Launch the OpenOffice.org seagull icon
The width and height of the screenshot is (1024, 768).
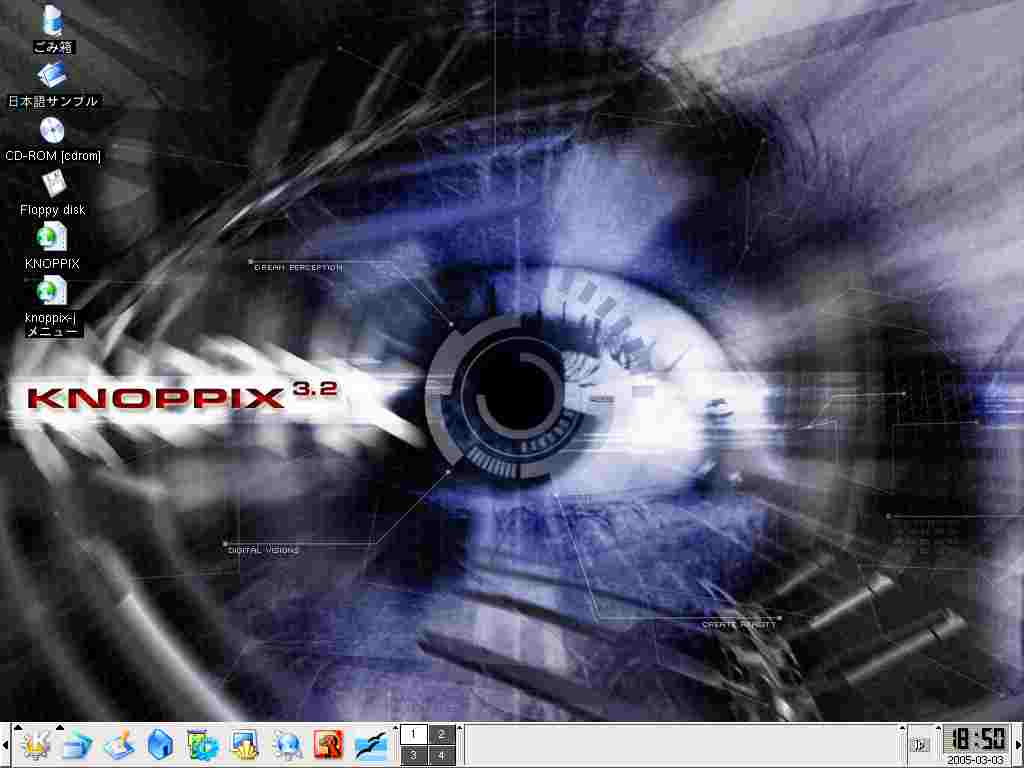pos(371,745)
